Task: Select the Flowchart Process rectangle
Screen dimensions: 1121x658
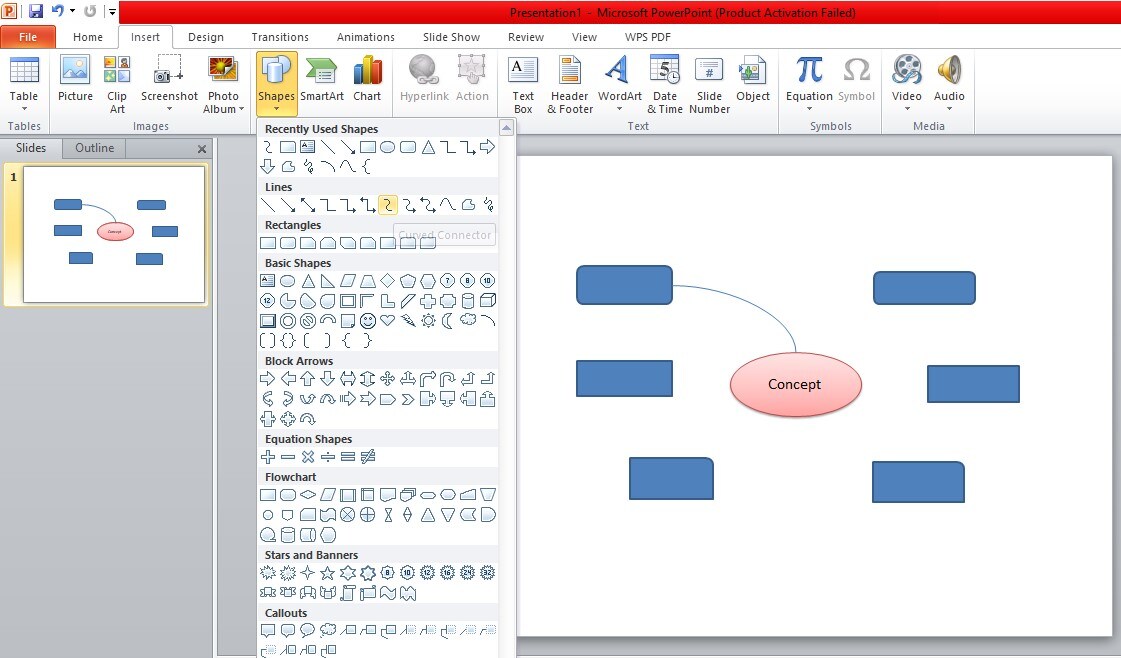Action: [x=268, y=495]
